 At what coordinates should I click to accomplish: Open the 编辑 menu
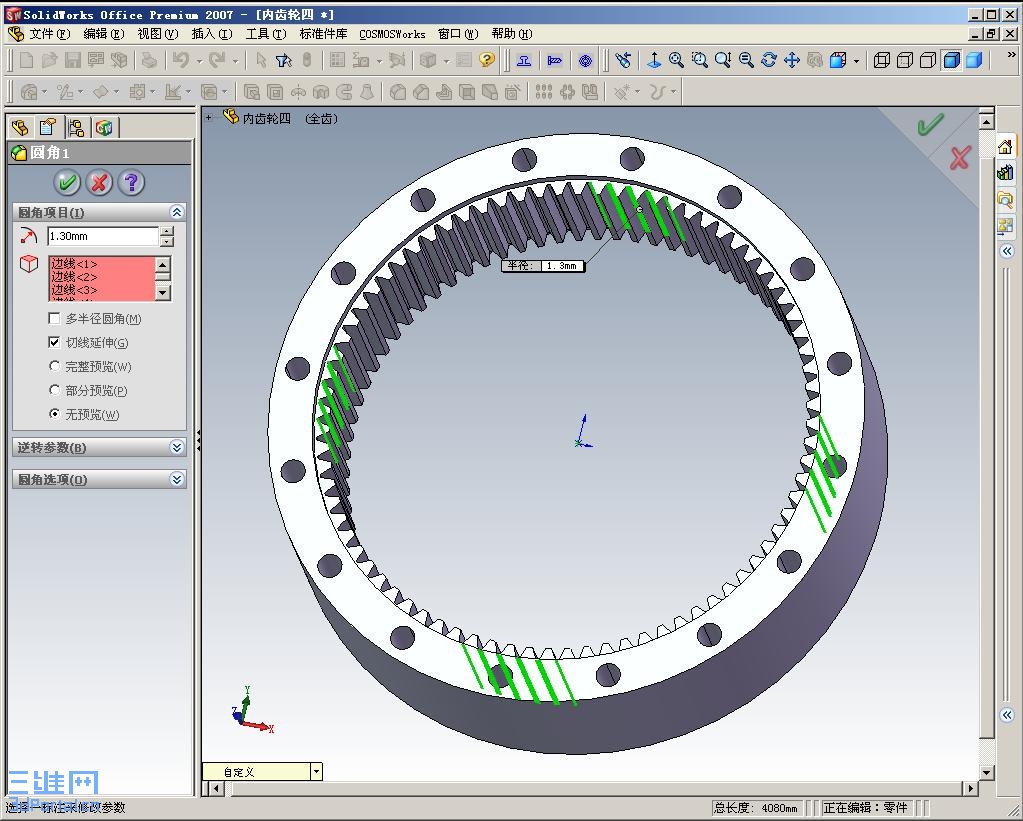coord(104,33)
